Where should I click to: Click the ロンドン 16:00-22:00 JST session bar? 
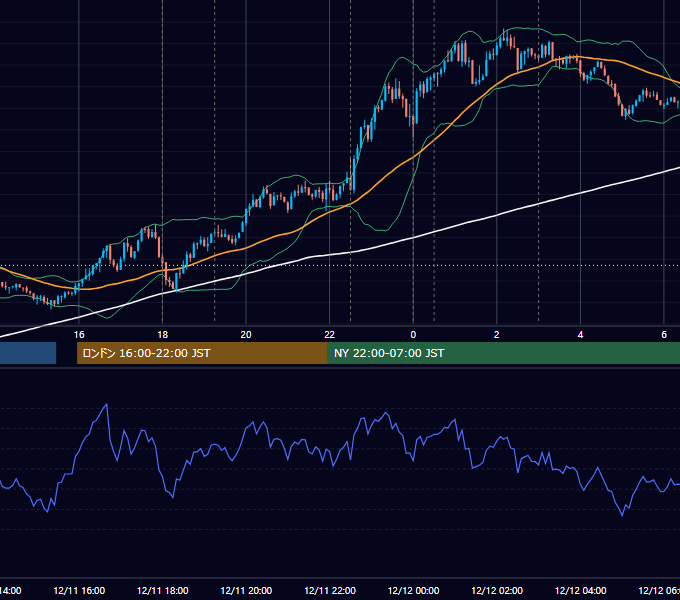[x=202, y=353]
